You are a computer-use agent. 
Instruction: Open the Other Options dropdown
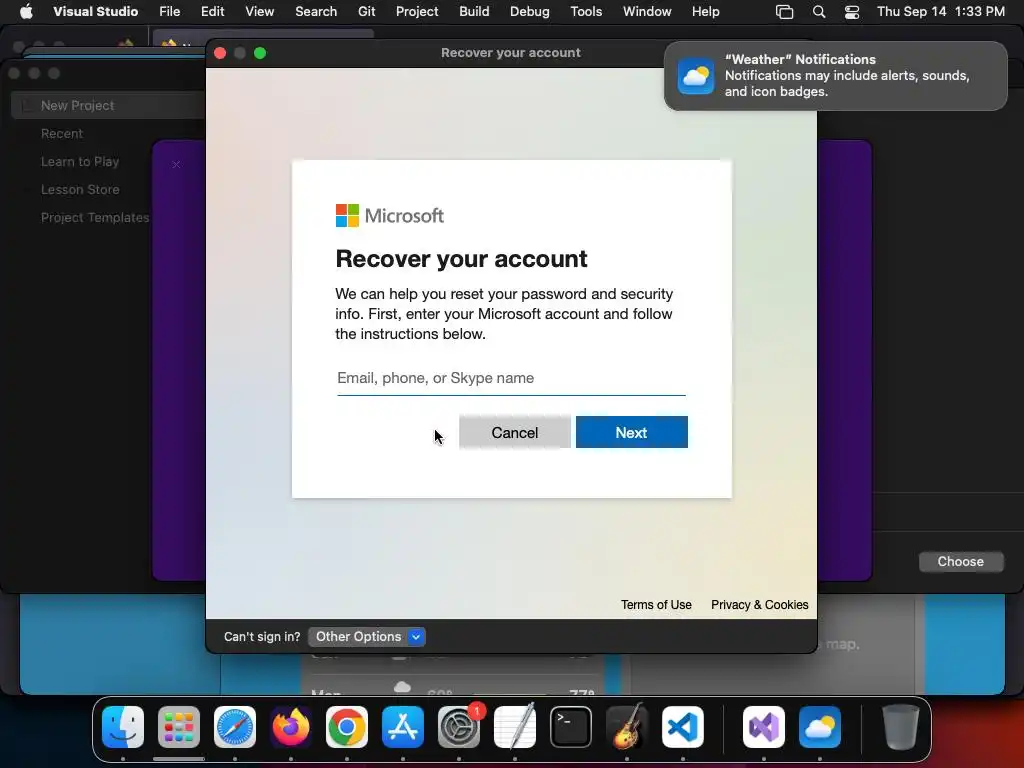[x=366, y=637]
